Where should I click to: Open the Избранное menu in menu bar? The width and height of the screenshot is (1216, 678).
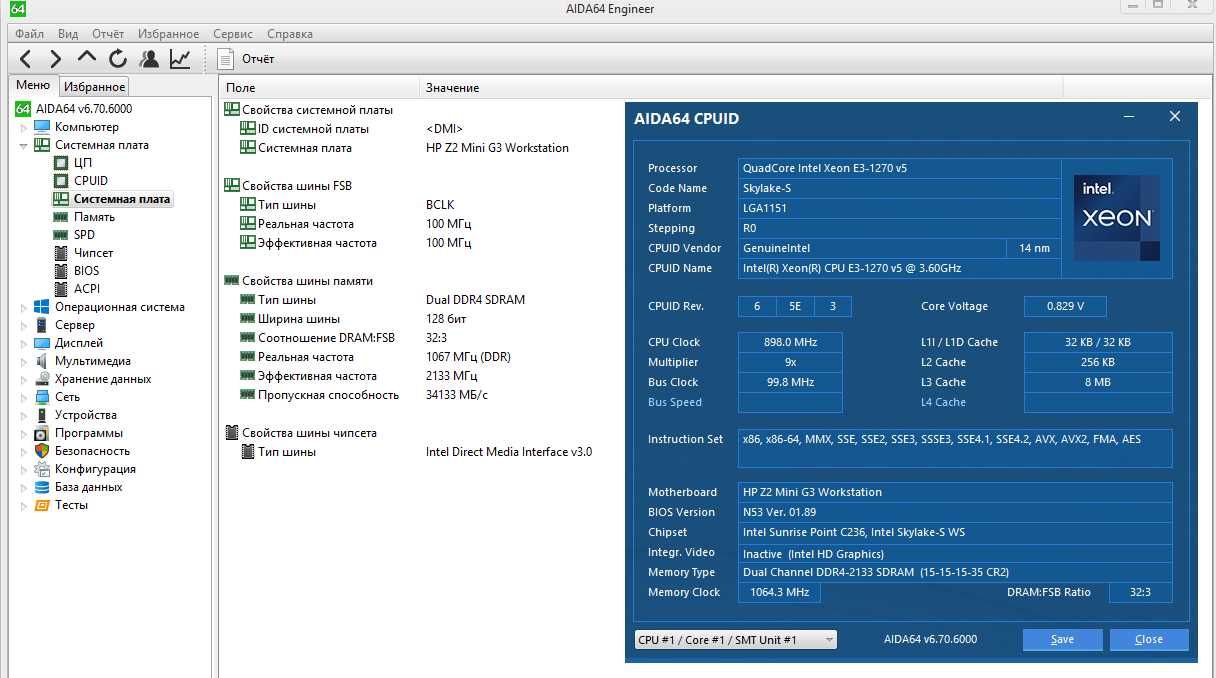click(x=168, y=34)
